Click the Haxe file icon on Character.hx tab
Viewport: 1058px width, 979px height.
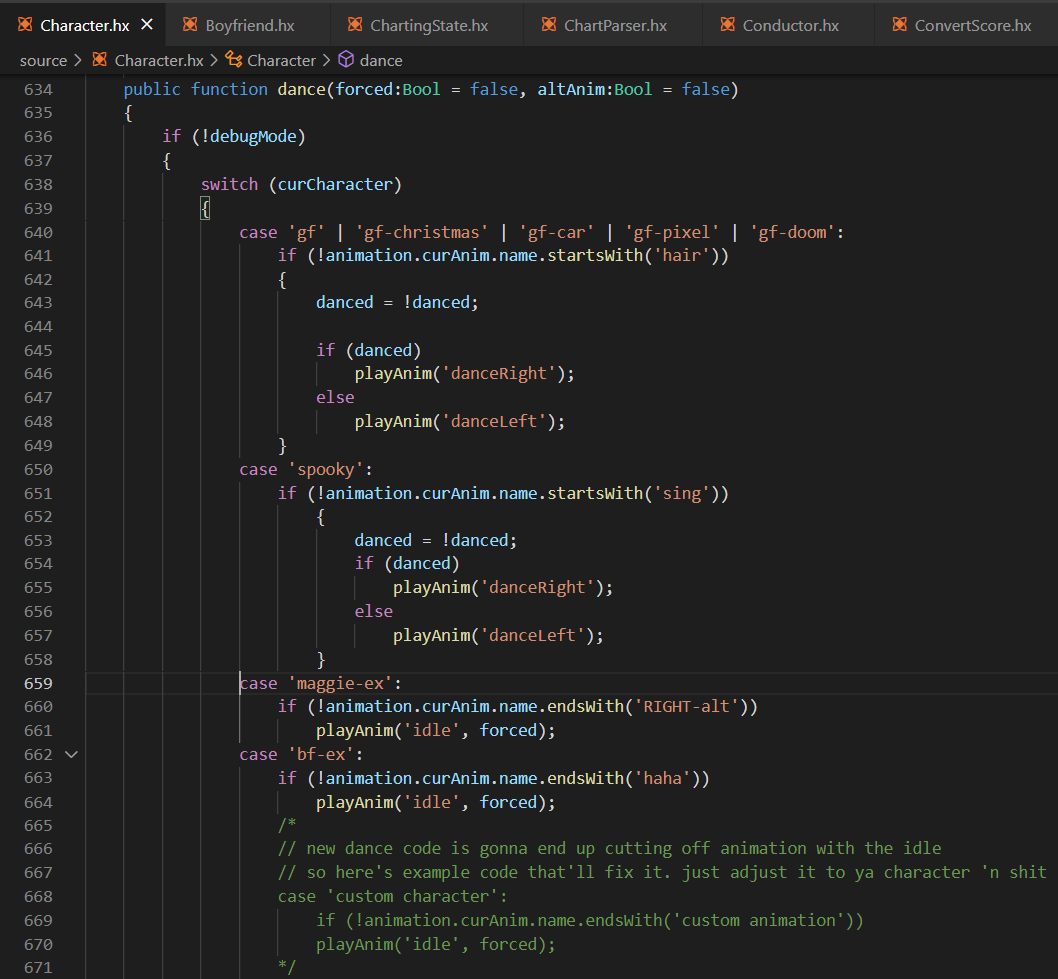pyautogui.click(x=25, y=25)
